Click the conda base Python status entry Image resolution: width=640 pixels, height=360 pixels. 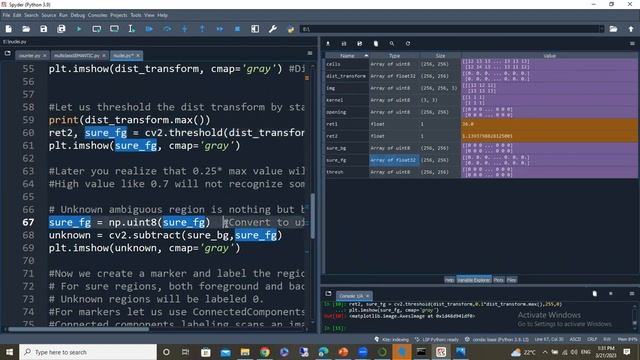click(497, 340)
